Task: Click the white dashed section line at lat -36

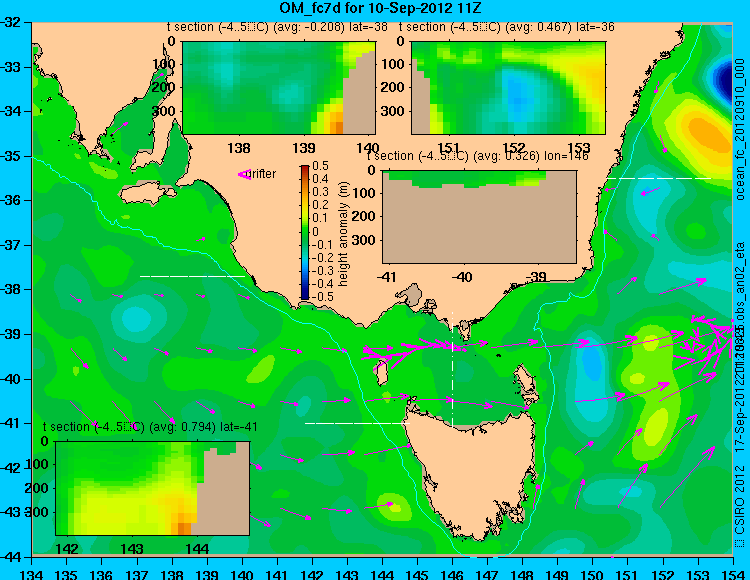Action: click(x=659, y=178)
